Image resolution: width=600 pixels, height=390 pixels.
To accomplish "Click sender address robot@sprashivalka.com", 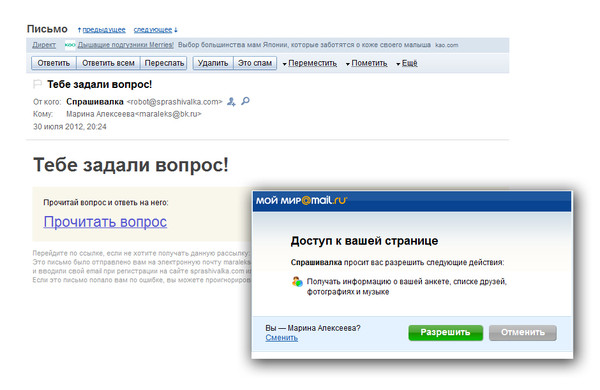I will pyautogui.click(x=174, y=102).
